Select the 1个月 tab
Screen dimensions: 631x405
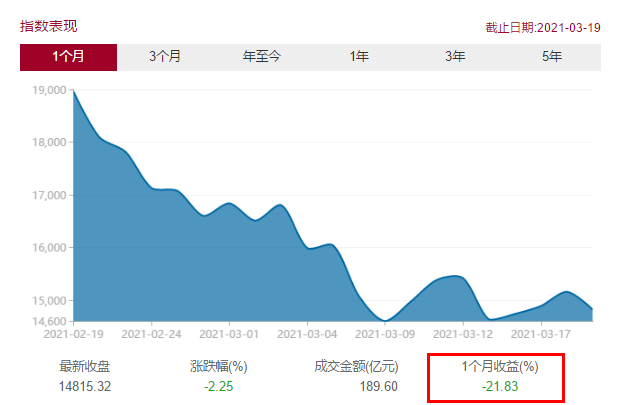tap(68, 57)
